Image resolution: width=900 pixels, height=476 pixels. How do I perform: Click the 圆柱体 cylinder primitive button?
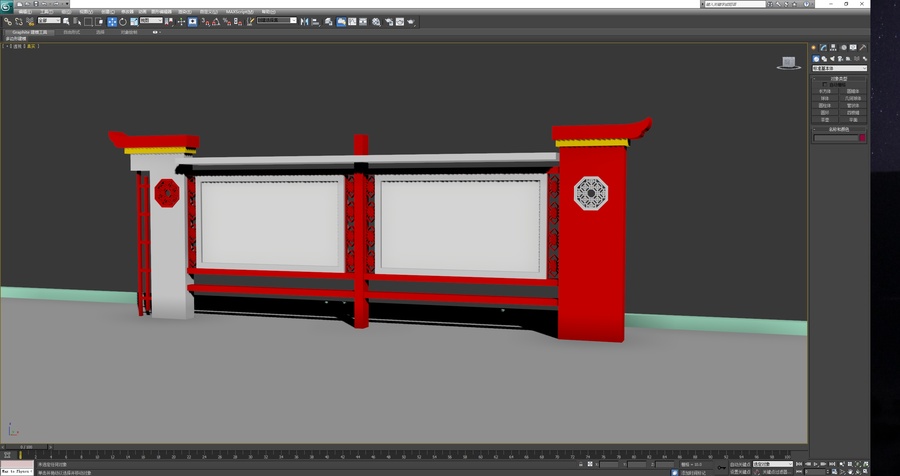pos(825,105)
